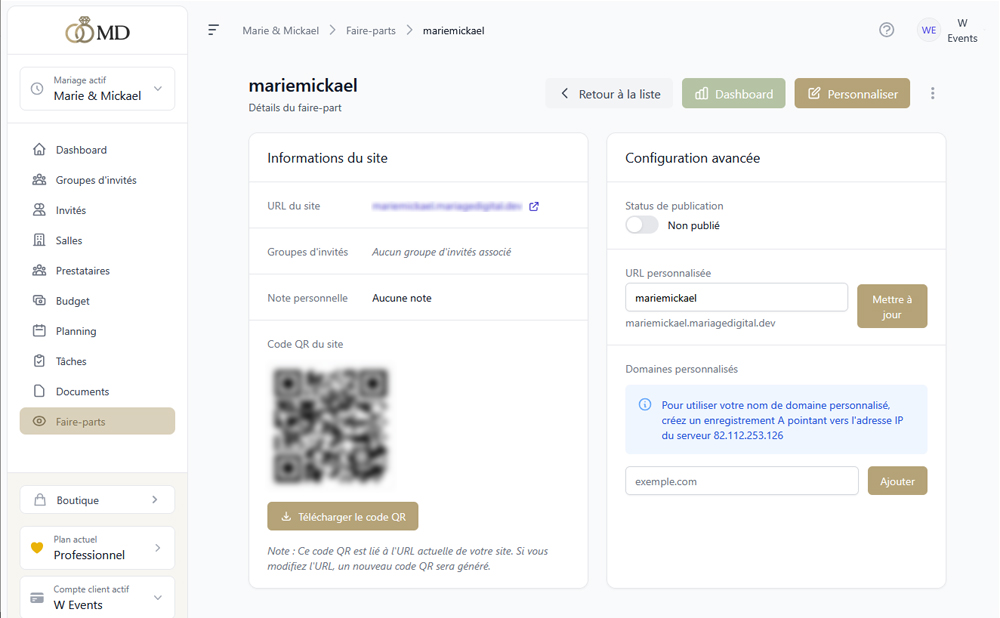Click the W Events user name
The width and height of the screenshot is (1000, 618).
coord(962,30)
